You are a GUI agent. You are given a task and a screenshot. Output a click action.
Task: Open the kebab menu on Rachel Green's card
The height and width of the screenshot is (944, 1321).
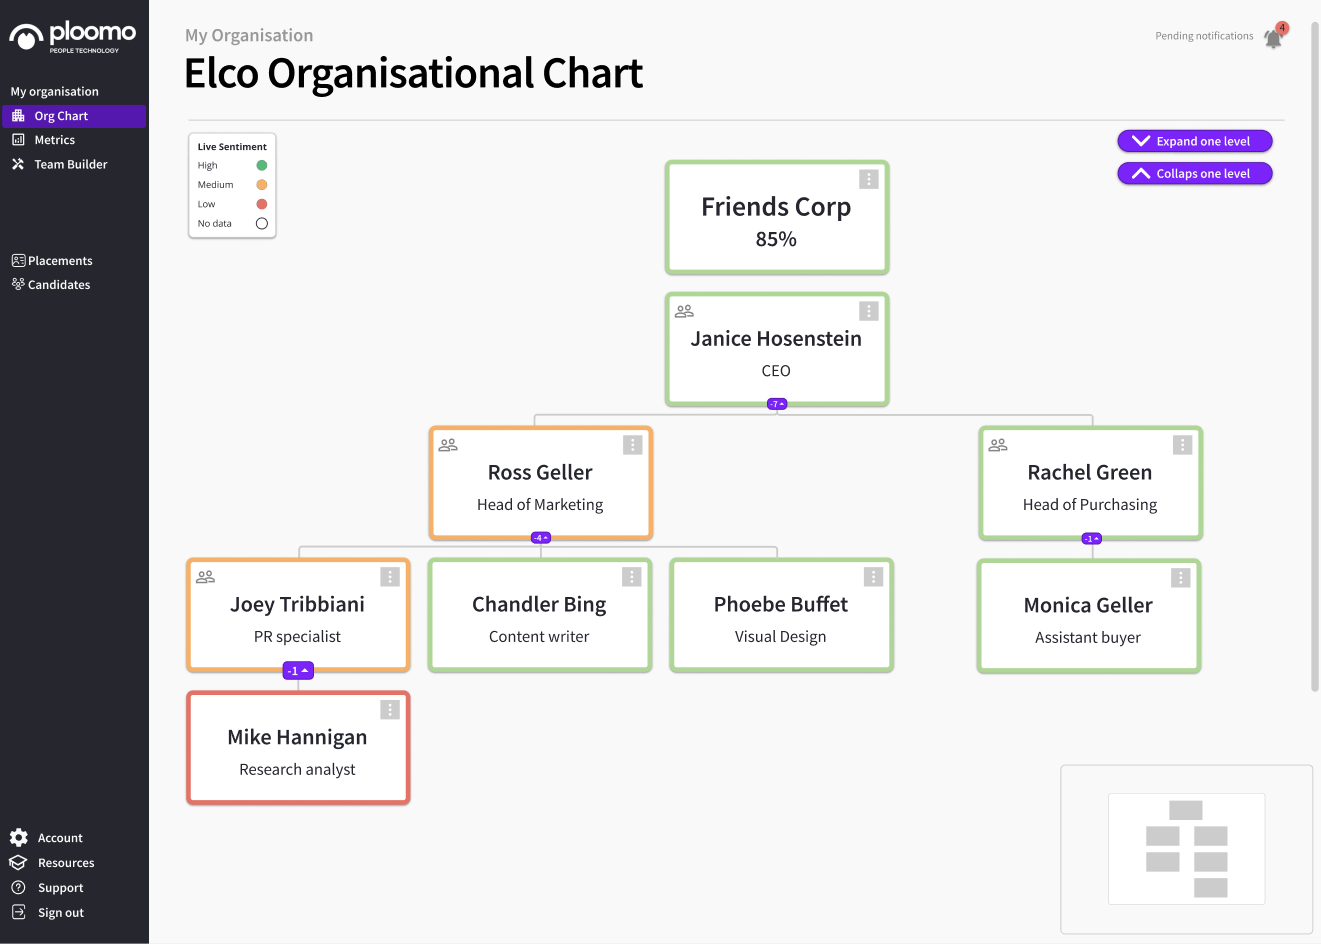pos(1181,444)
